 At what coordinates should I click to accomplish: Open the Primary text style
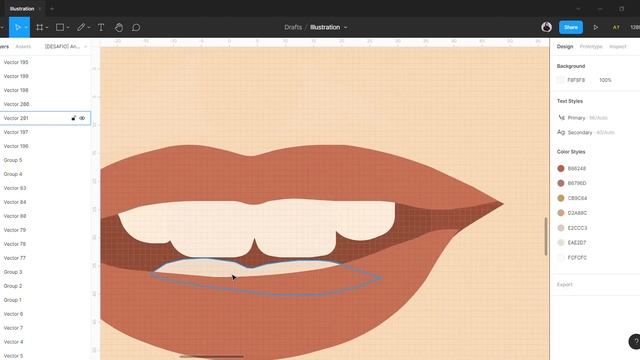582,118
